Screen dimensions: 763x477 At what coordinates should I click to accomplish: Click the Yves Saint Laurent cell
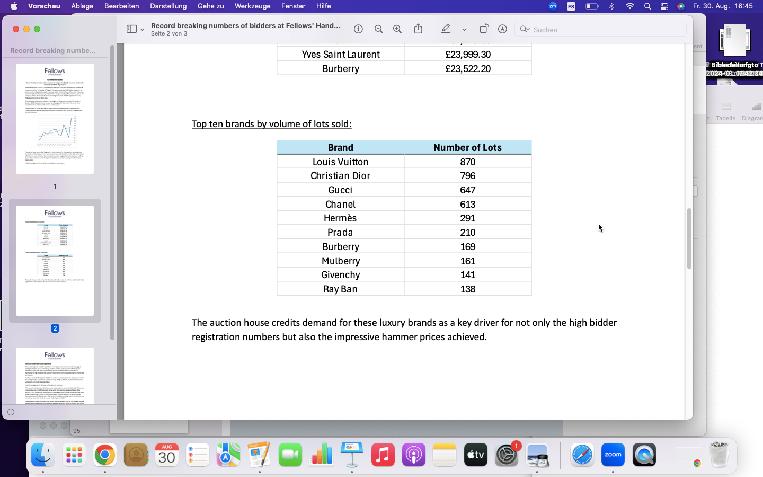tap(341, 54)
